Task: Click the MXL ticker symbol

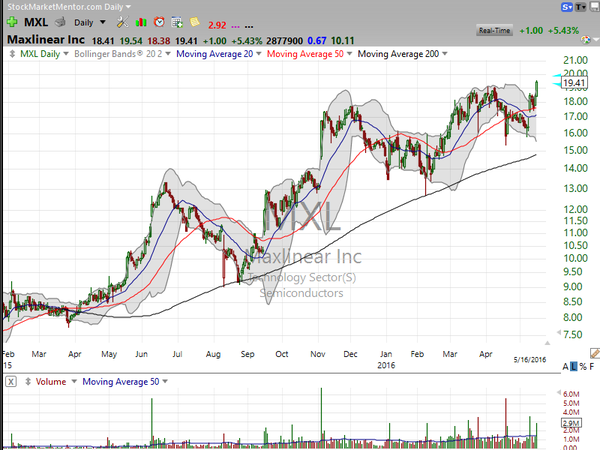Action: pyautogui.click(x=36, y=22)
